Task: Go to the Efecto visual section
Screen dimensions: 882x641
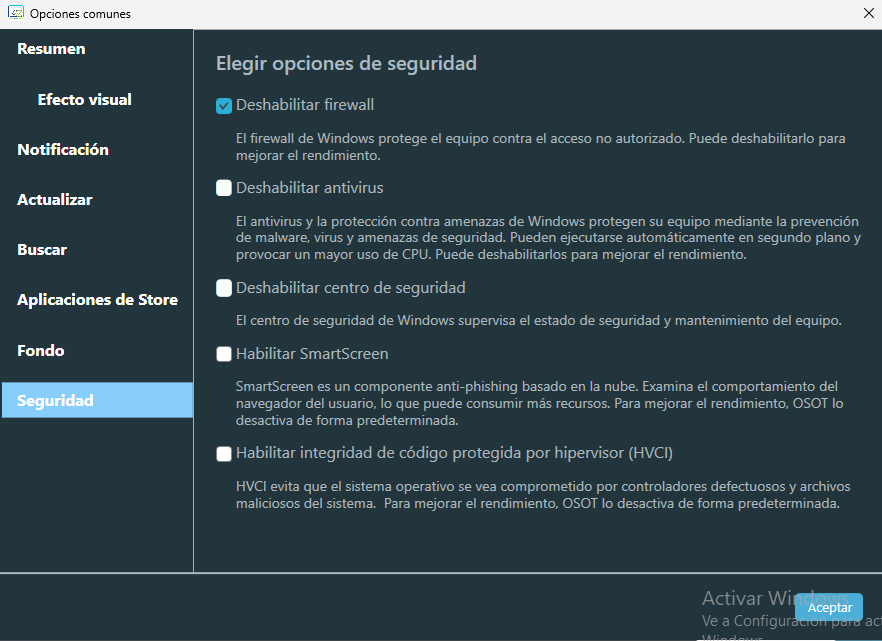Action: point(84,100)
